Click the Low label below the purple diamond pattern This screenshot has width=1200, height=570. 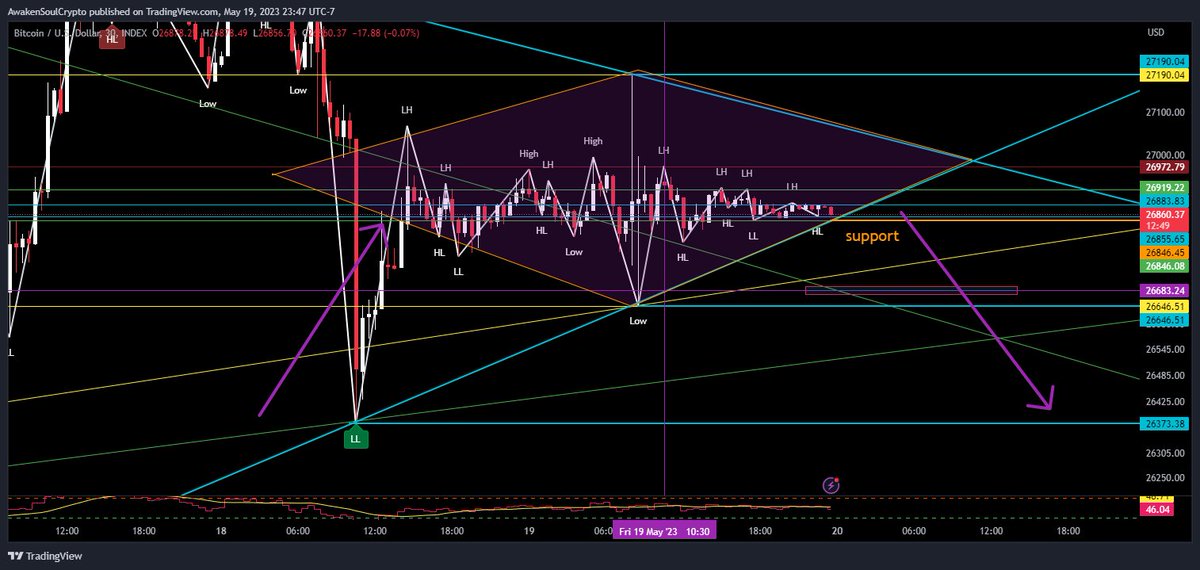pyautogui.click(x=638, y=321)
